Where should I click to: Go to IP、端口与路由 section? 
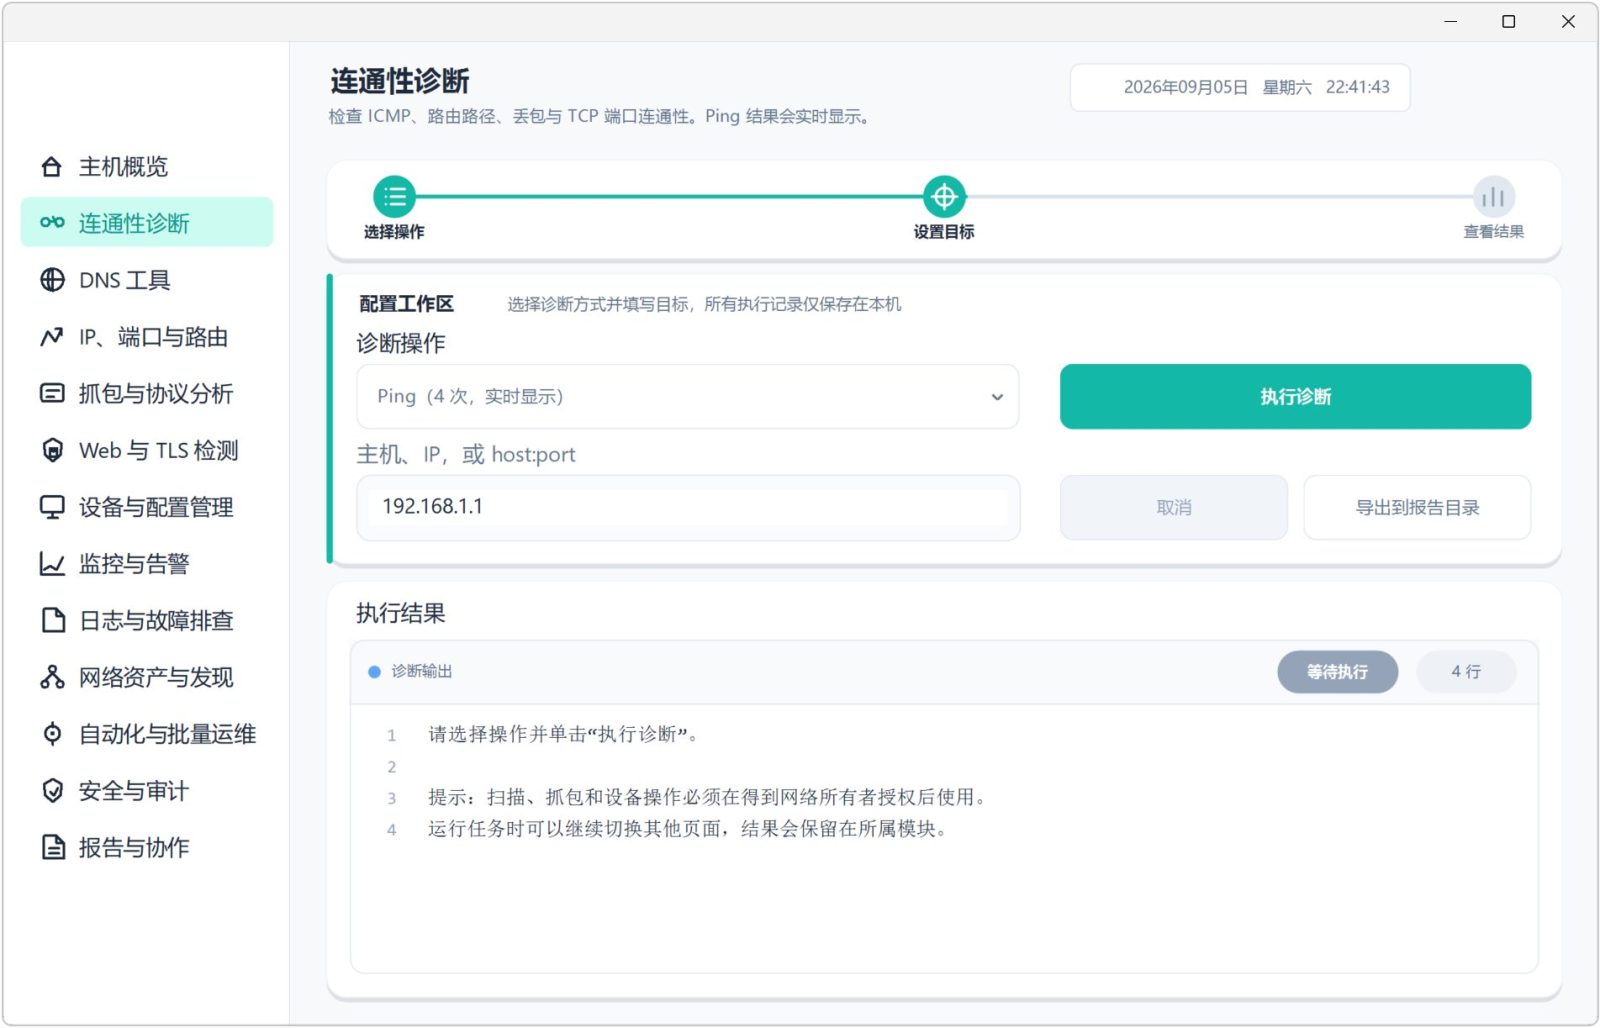[x=147, y=337]
